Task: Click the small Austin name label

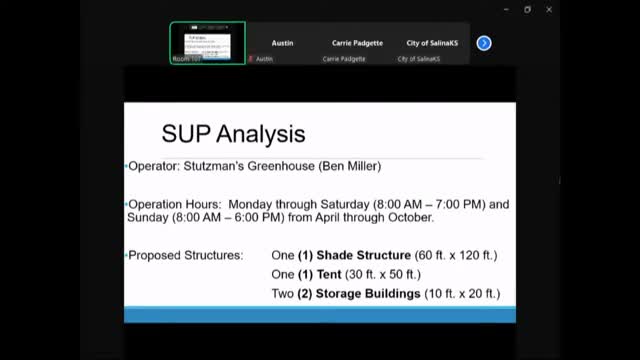Action: 264,59
